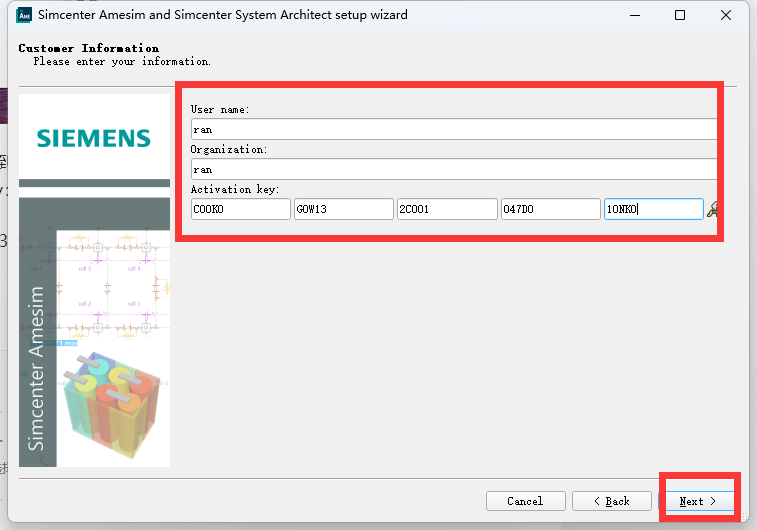
Task: Click the key icon beside activation key fields
Action: pos(712,209)
